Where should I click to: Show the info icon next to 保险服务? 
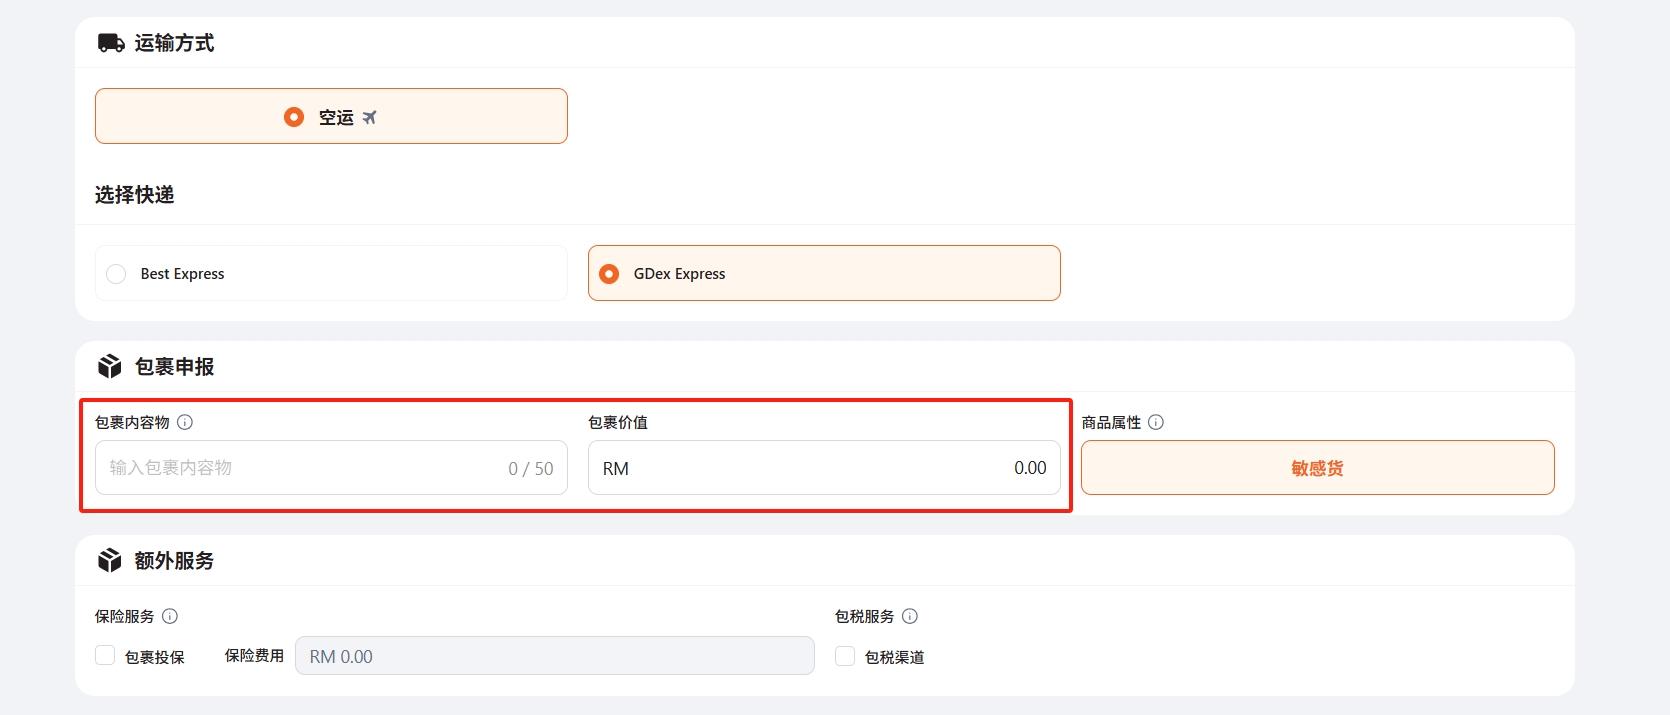170,616
